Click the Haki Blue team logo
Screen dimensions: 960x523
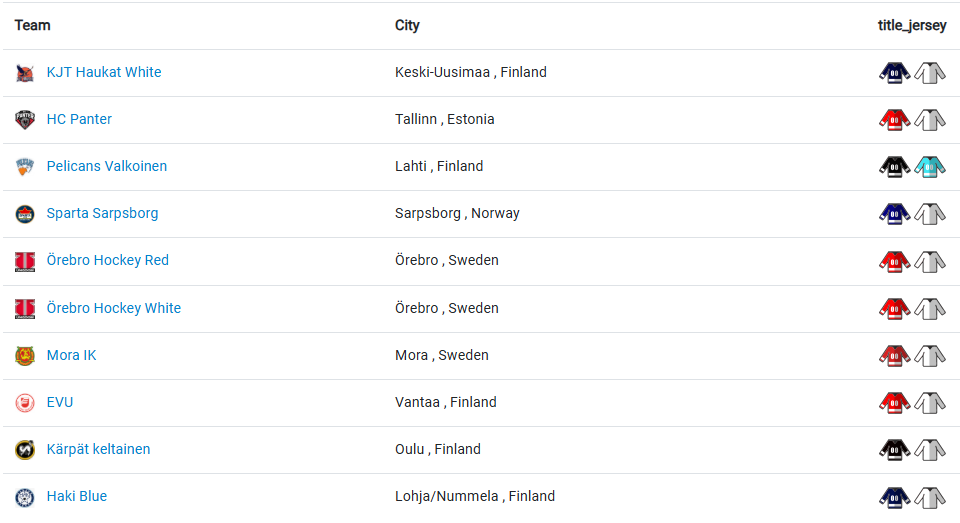25,497
